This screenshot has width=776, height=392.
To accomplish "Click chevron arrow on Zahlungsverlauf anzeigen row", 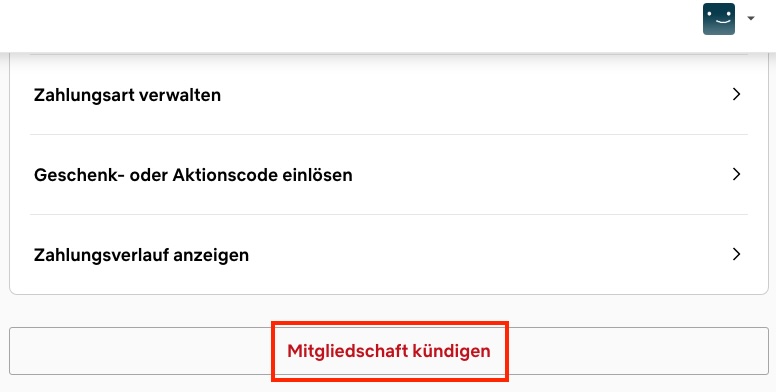I will tap(736, 254).
